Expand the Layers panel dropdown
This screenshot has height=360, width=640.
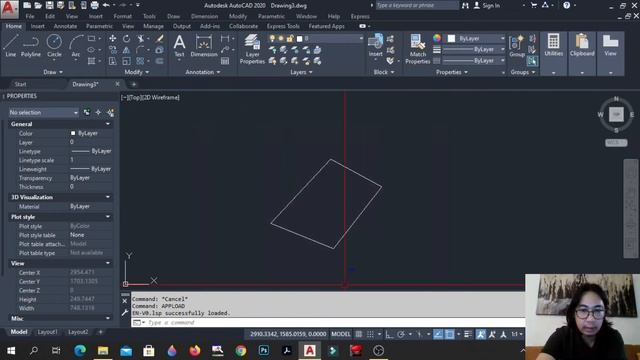pyautogui.click(x=301, y=72)
